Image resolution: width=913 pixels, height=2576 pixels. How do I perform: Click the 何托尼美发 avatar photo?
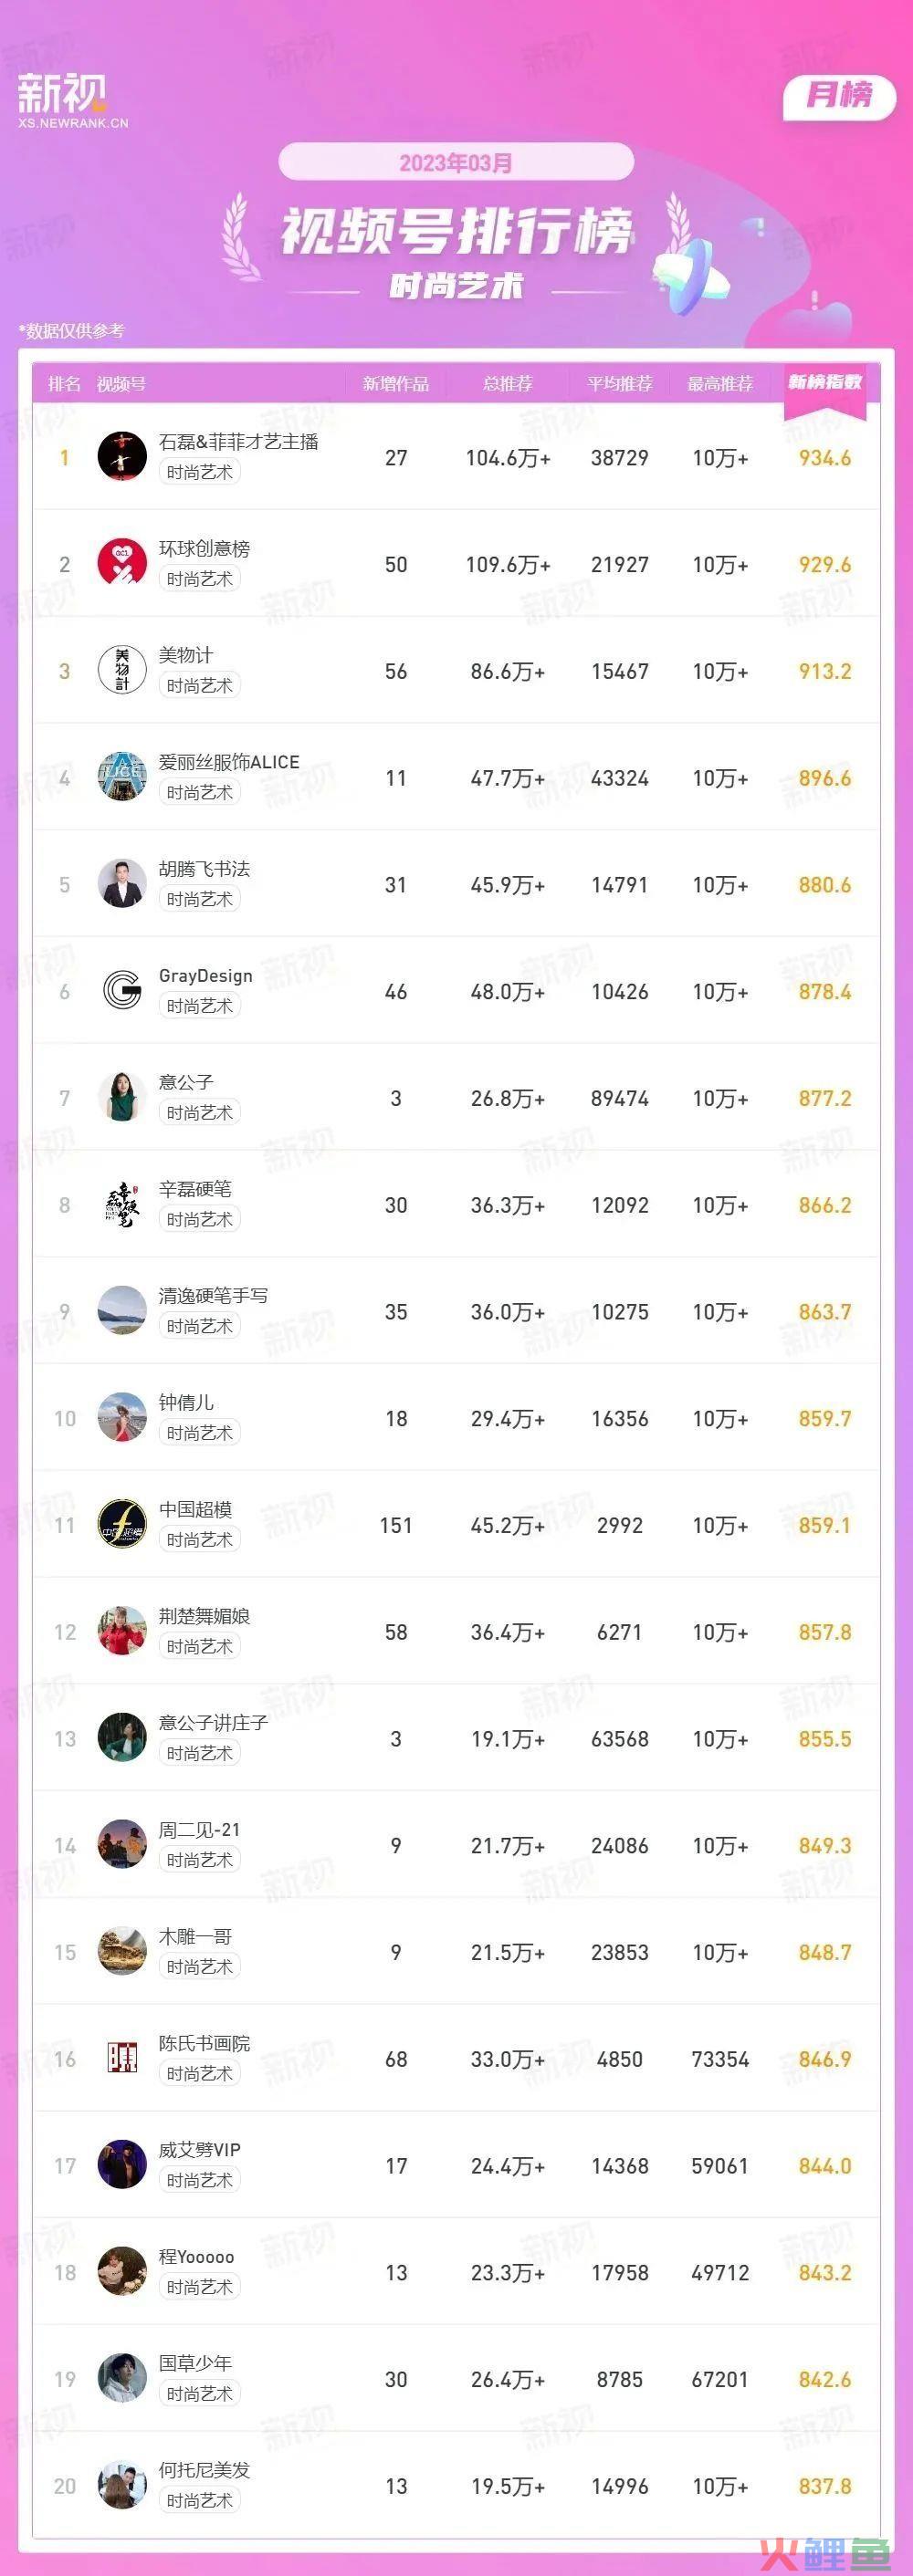(x=122, y=2485)
